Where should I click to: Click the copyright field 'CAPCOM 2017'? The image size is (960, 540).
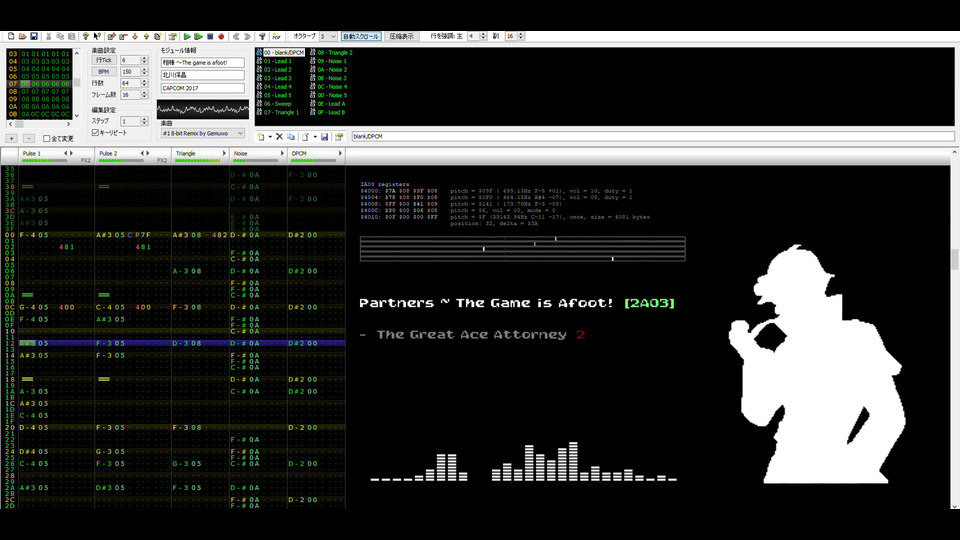coord(203,88)
